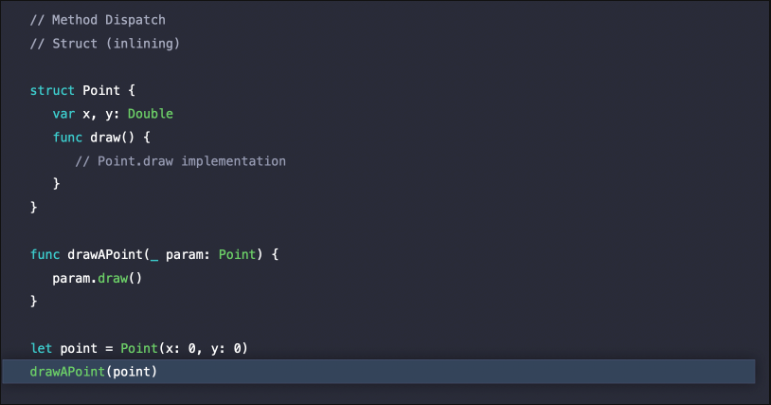Image resolution: width=771 pixels, height=405 pixels.
Task: Place cursor on "x, y" variable names
Action: pos(100,114)
